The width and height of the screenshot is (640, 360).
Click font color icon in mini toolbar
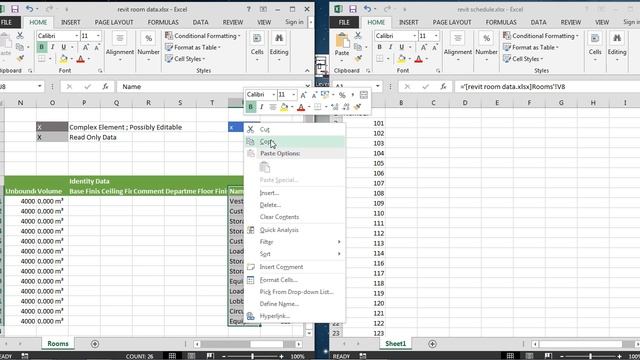pos(301,107)
